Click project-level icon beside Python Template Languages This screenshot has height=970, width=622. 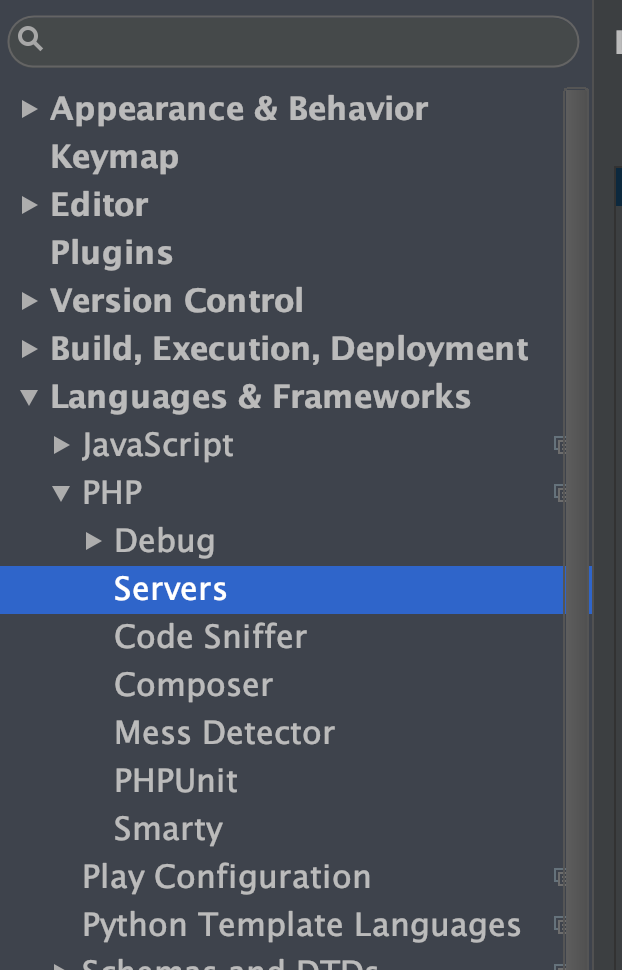click(560, 925)
